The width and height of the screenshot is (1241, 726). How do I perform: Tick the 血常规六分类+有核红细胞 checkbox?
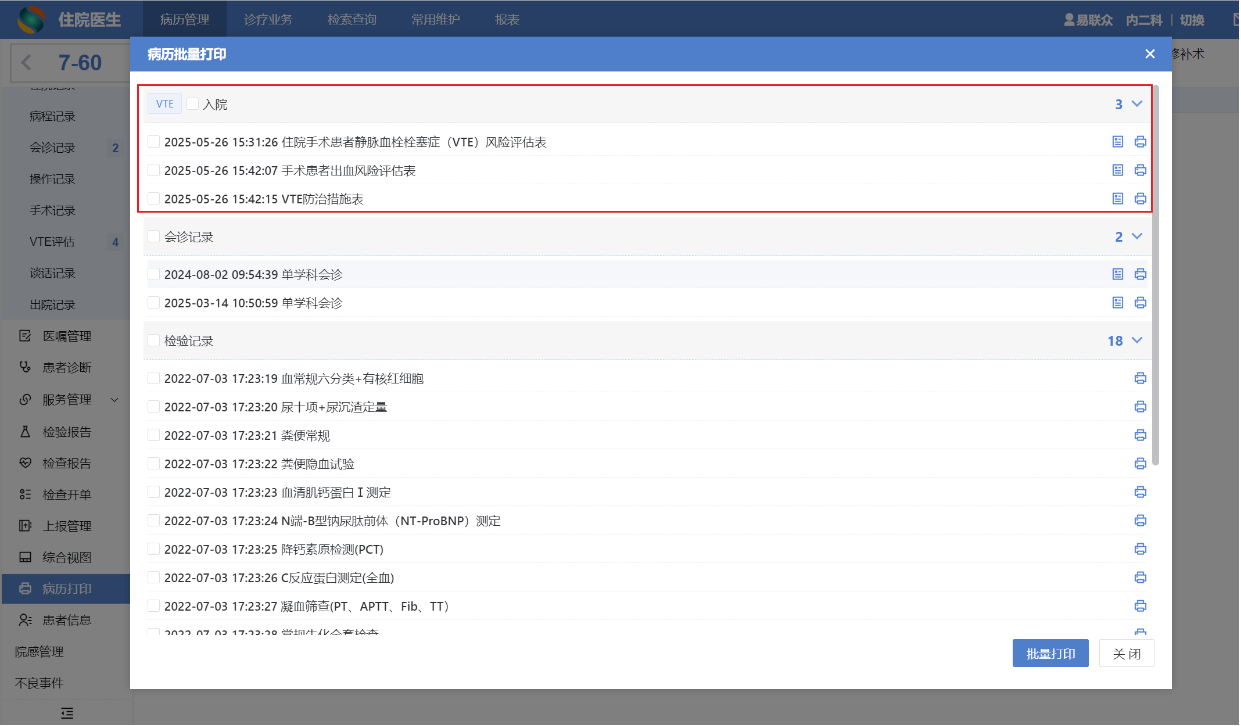[153, 378]
